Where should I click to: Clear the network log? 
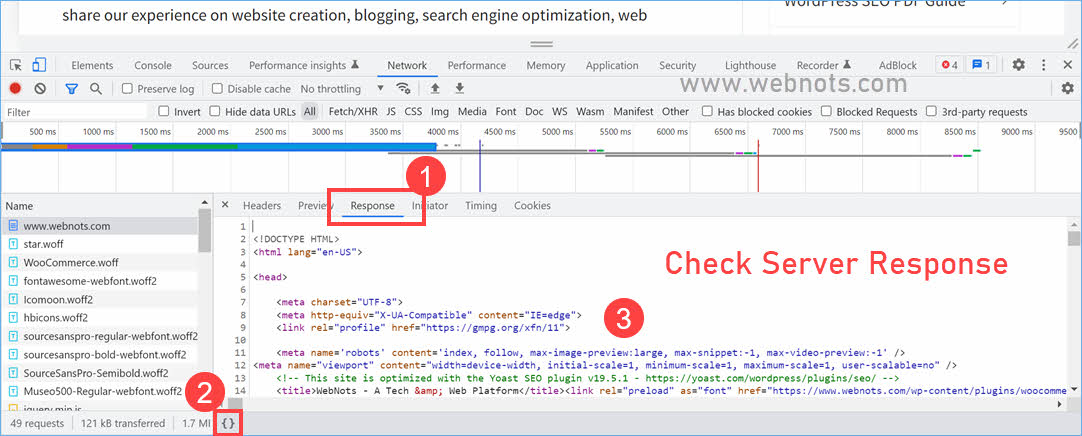pos(39,89)
